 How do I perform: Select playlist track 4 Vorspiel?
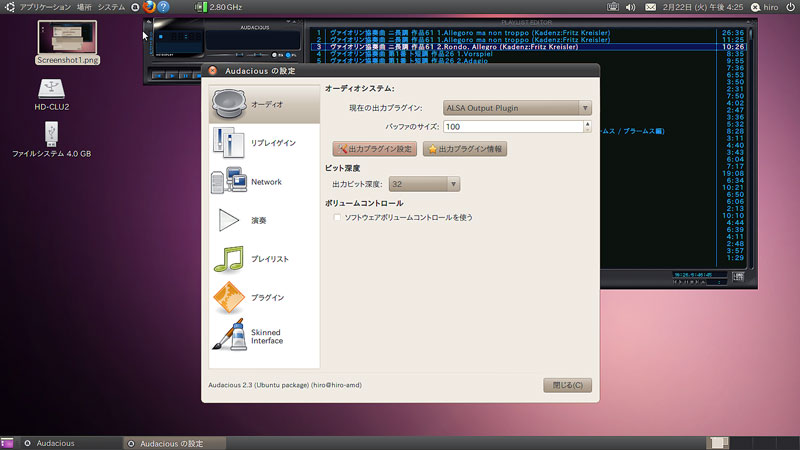(528, 54)
